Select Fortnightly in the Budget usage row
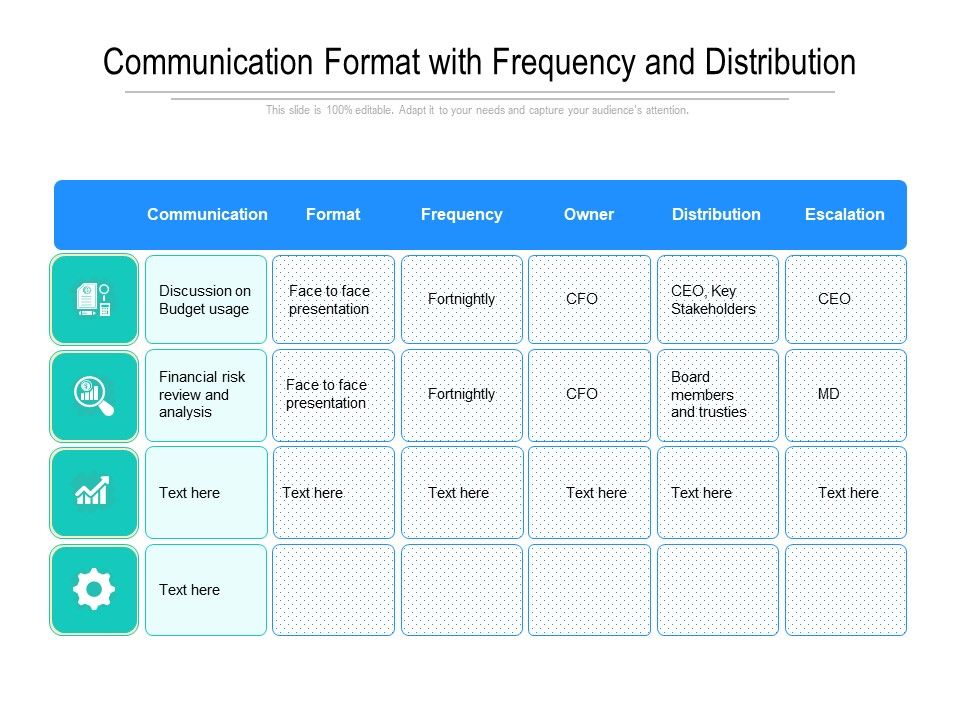 462,299
